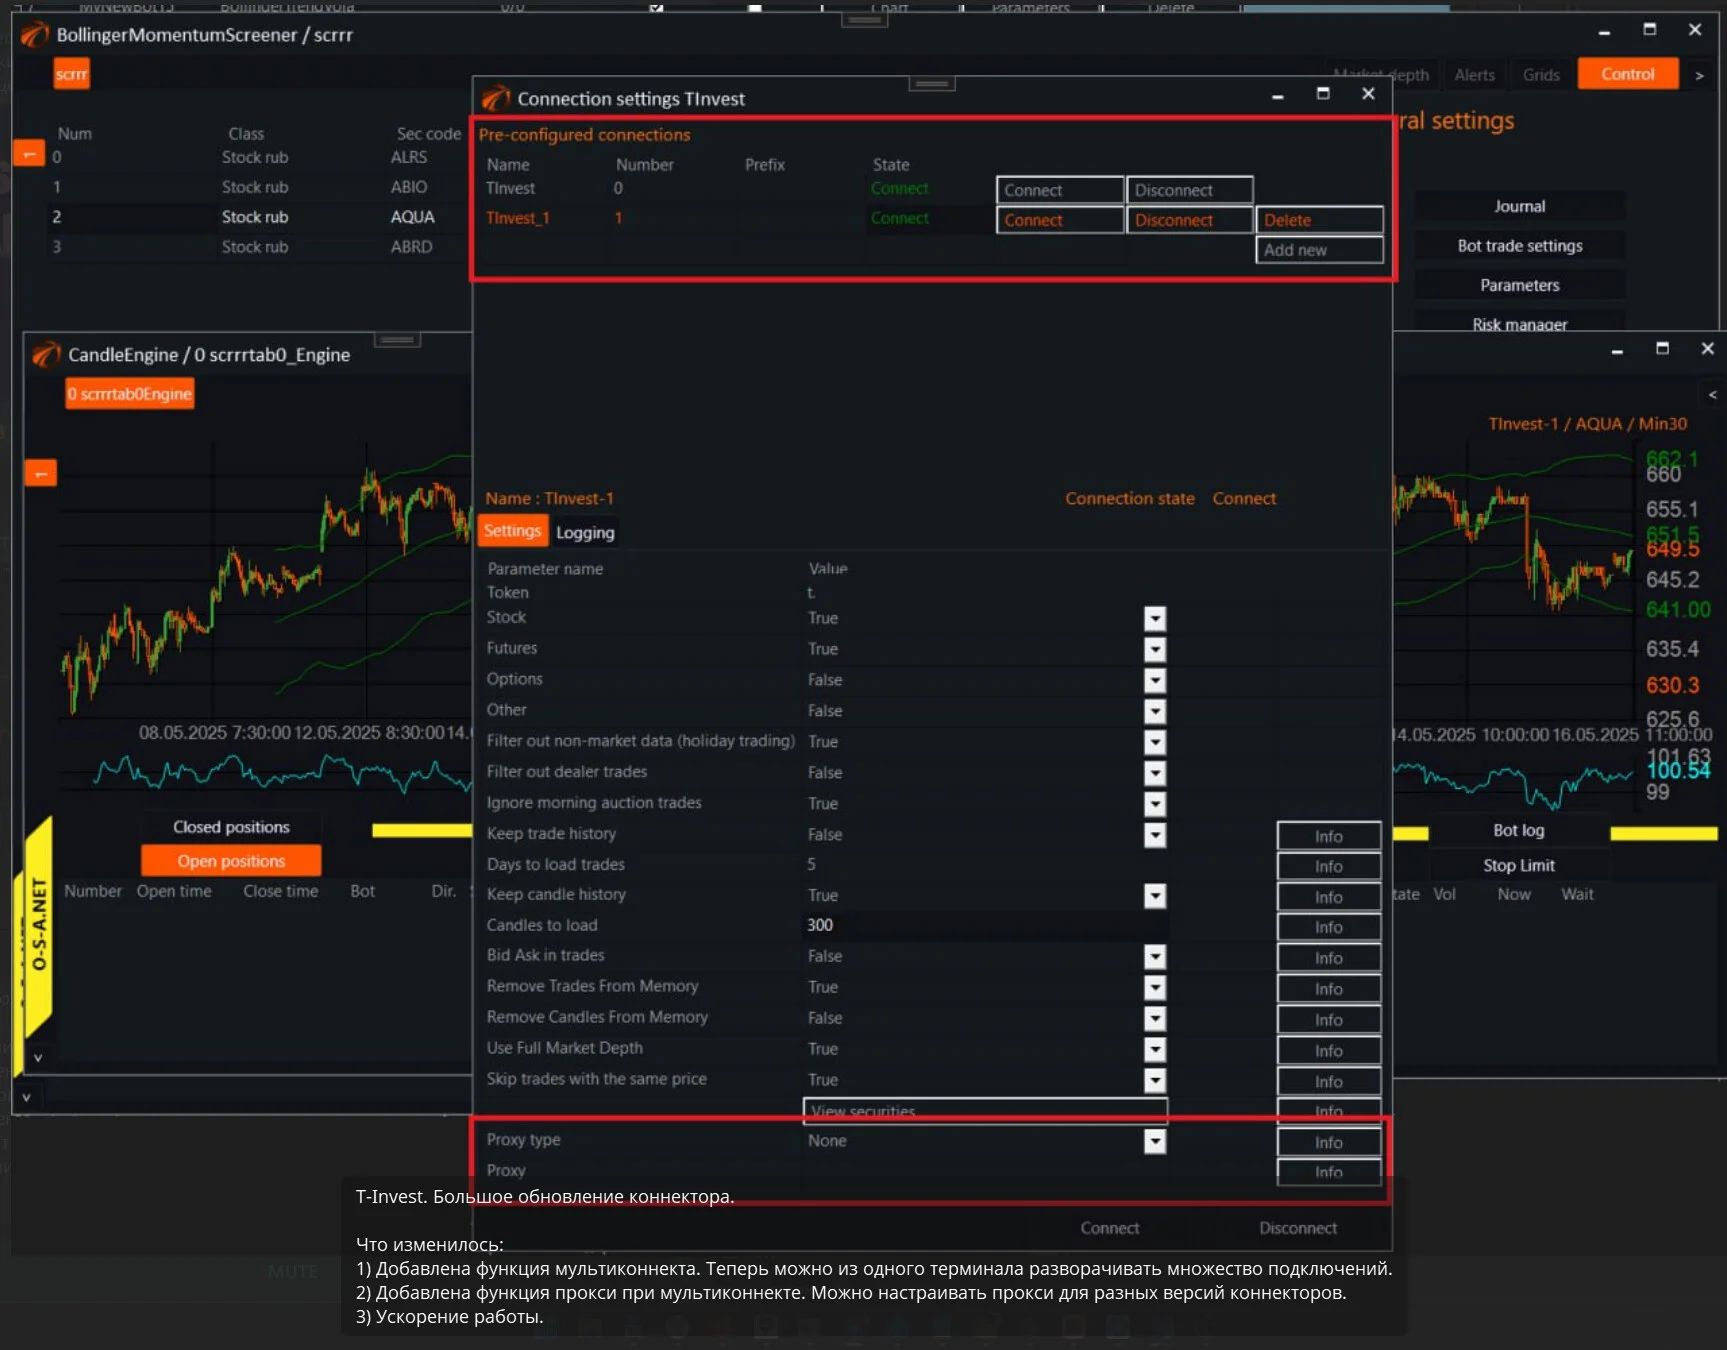
Task: Click the orange scrrr tab button
Action: (71, 74)
